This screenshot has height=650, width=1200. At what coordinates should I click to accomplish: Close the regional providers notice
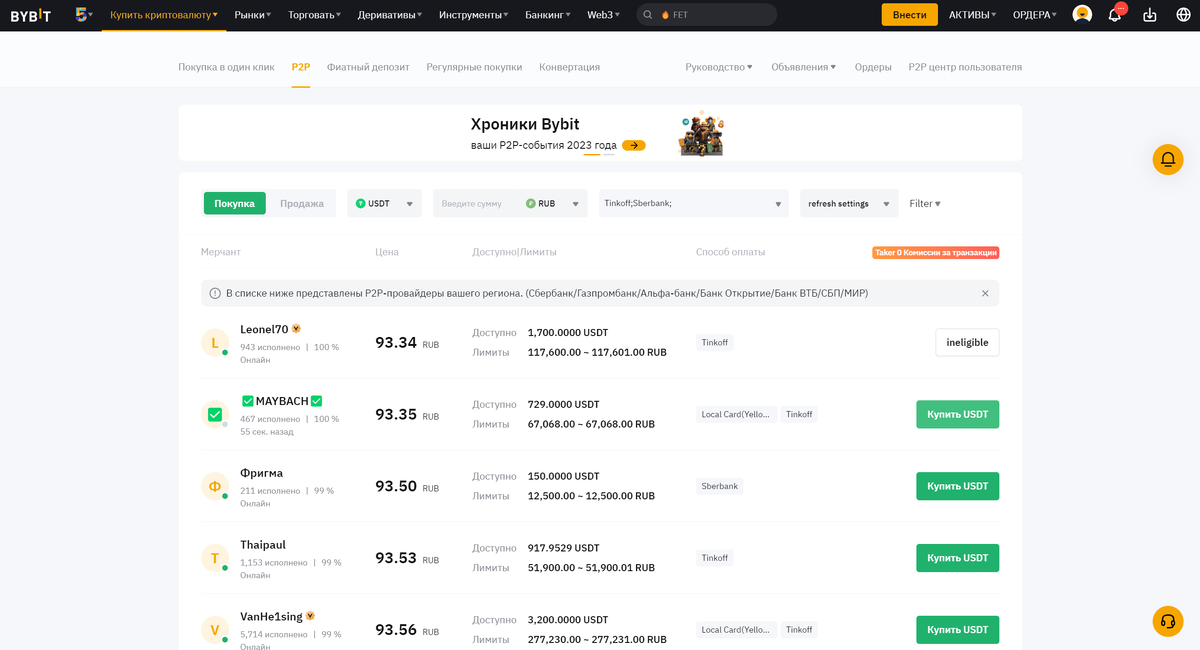coord(985,293)
